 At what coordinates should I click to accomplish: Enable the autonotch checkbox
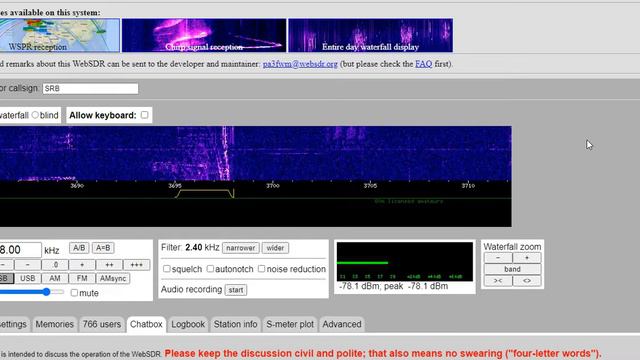pos(210,269)
